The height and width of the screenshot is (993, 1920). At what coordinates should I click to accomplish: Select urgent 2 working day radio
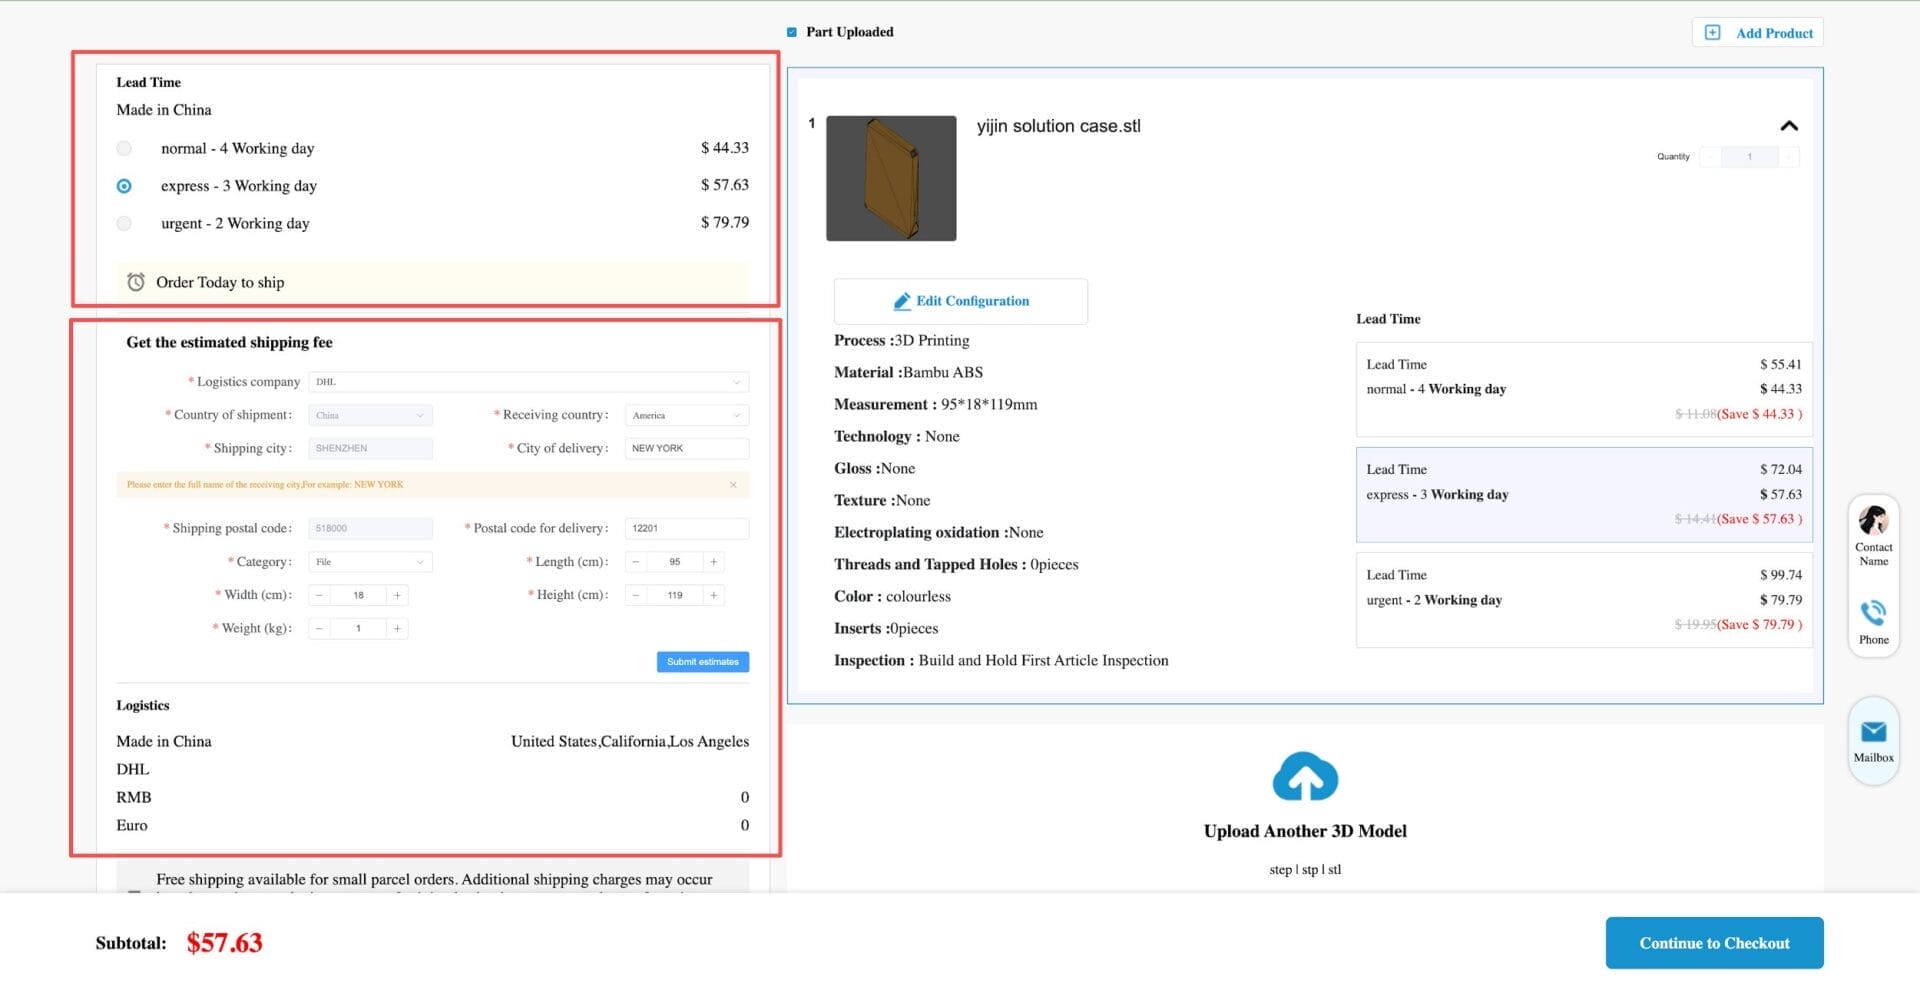(x=124, y=224)
